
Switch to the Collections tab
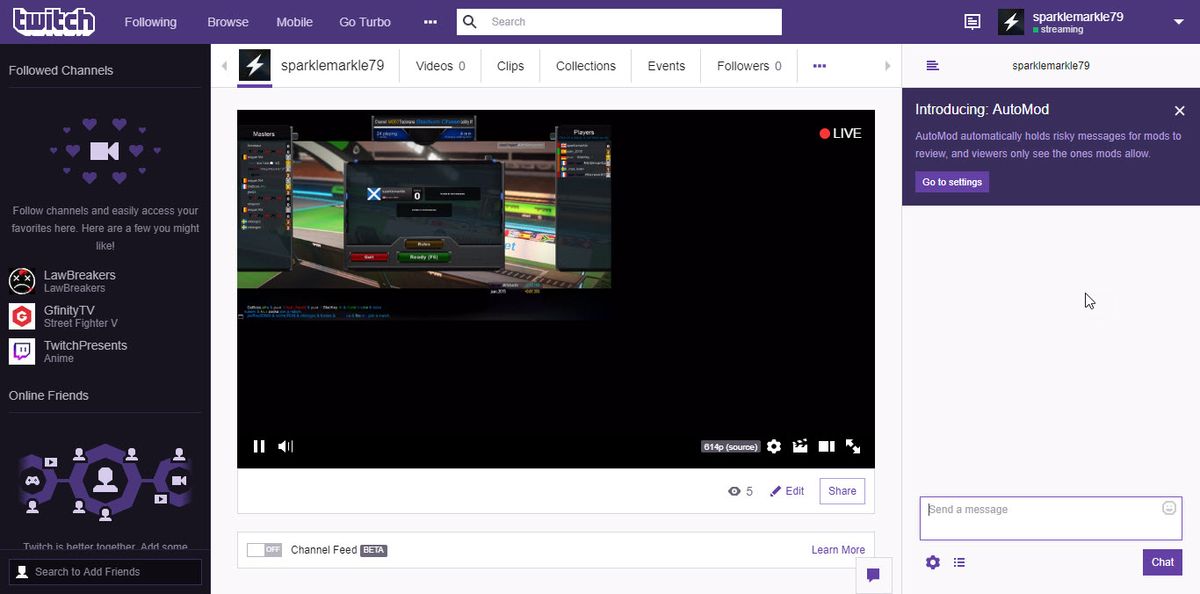pyautogui.click(x=586, y=66)
